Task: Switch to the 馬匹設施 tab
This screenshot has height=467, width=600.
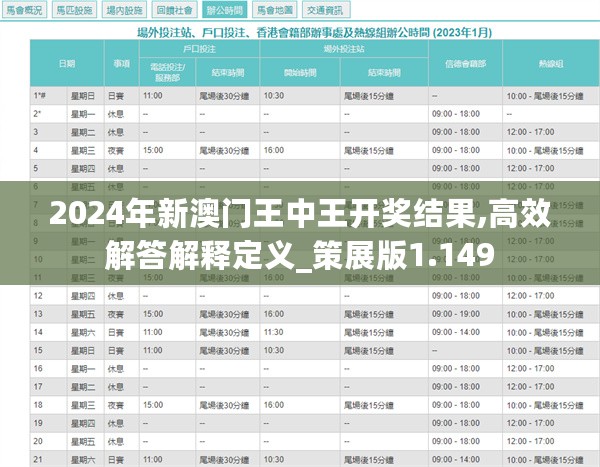Action: [x=74, y=10]
